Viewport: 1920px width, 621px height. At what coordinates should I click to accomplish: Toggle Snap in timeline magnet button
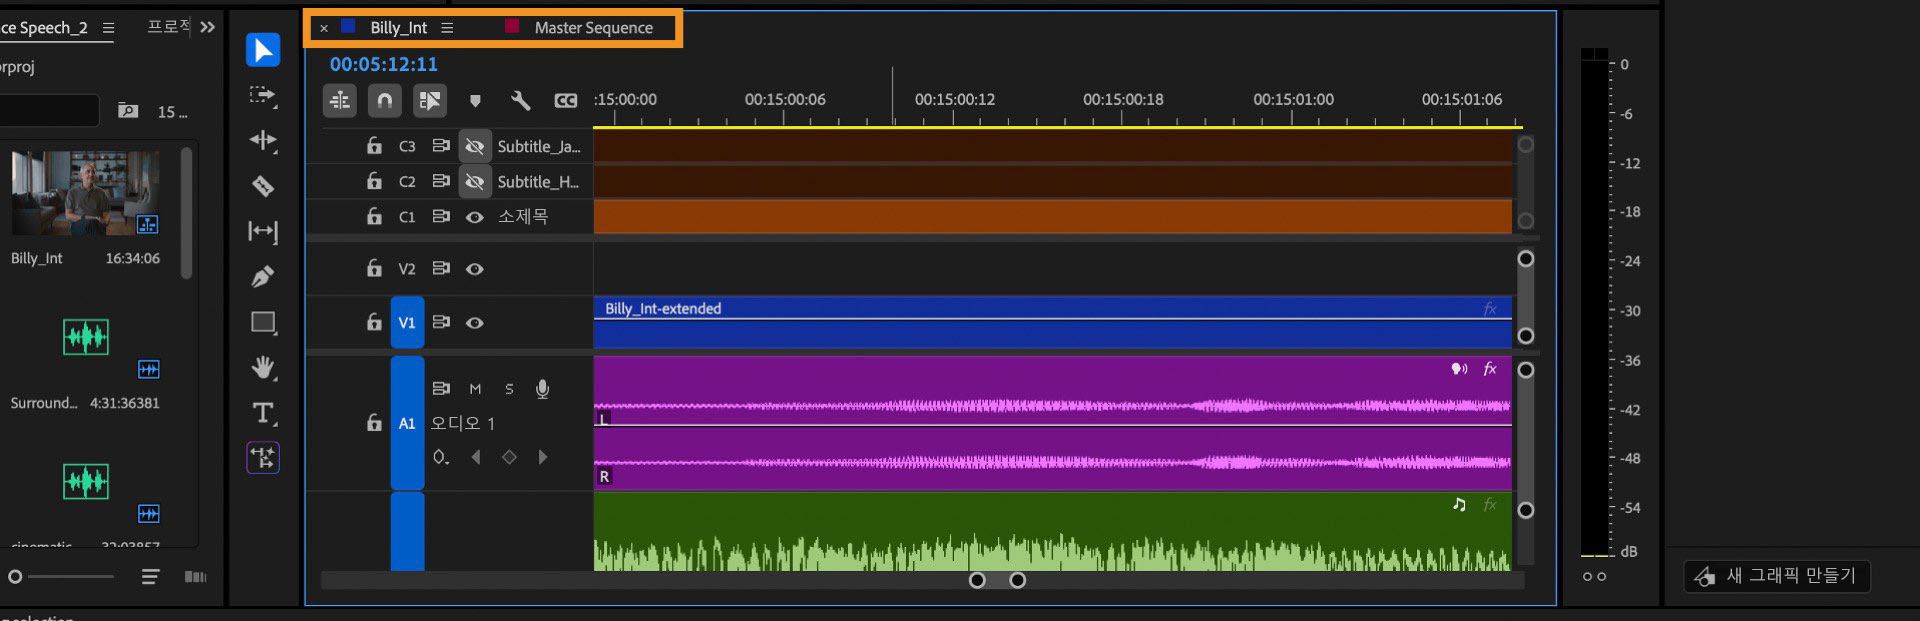pyautogui.click(x=384, y=100)
